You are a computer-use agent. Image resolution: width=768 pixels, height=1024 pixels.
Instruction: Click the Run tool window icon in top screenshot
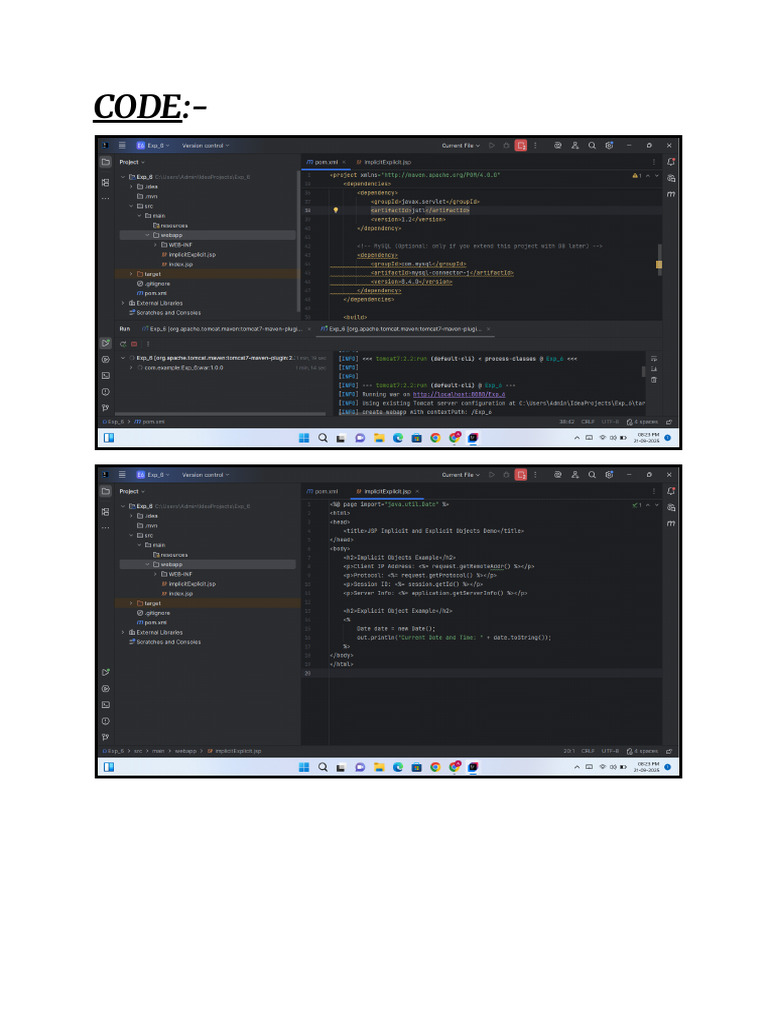106,343
